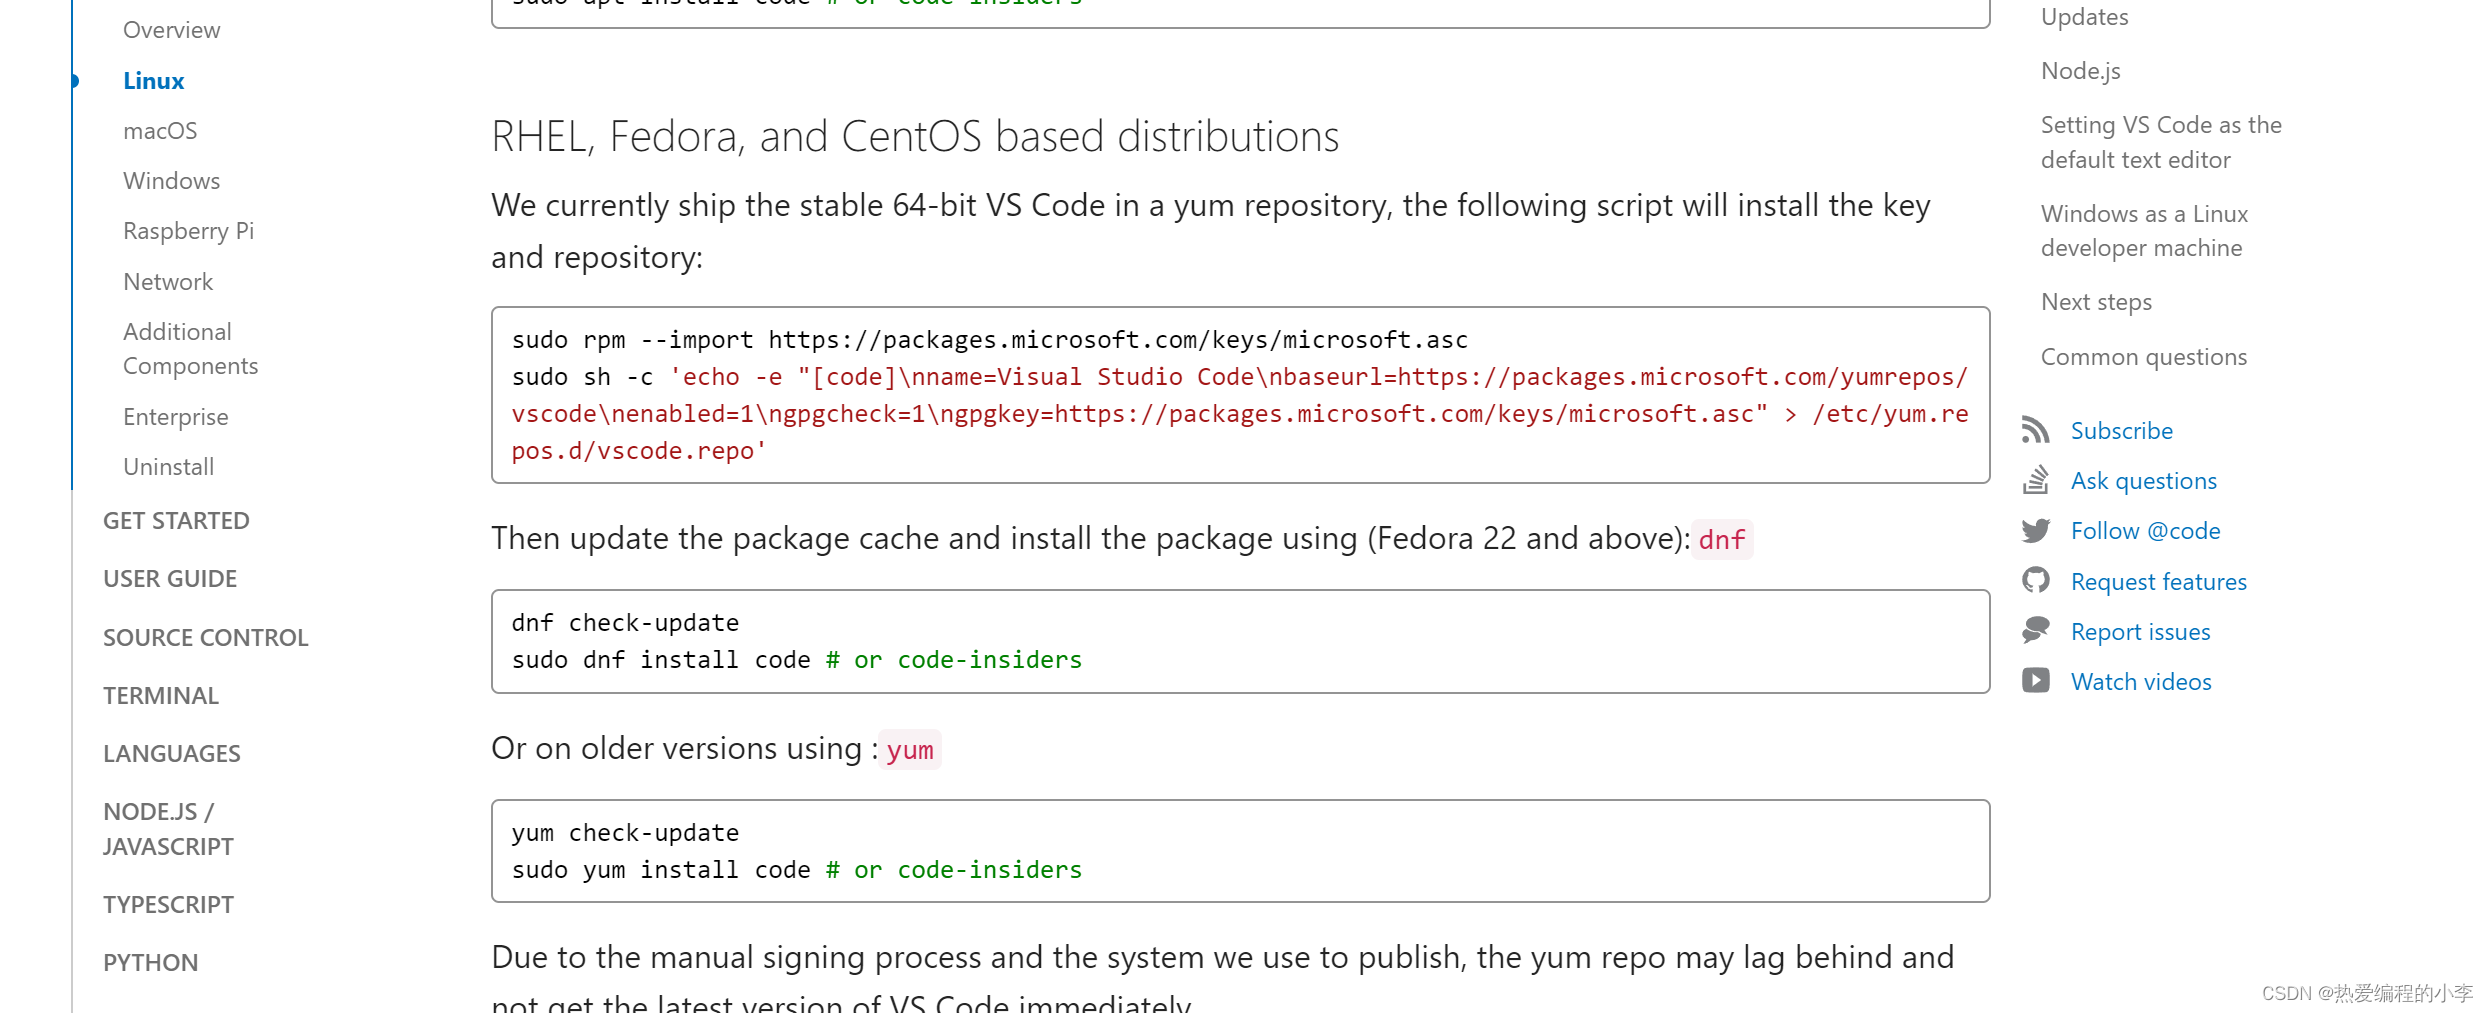2488x1013 pixels.
Task: Click the YouTube icon beside Watch videos
Action: pos(2036,680)
